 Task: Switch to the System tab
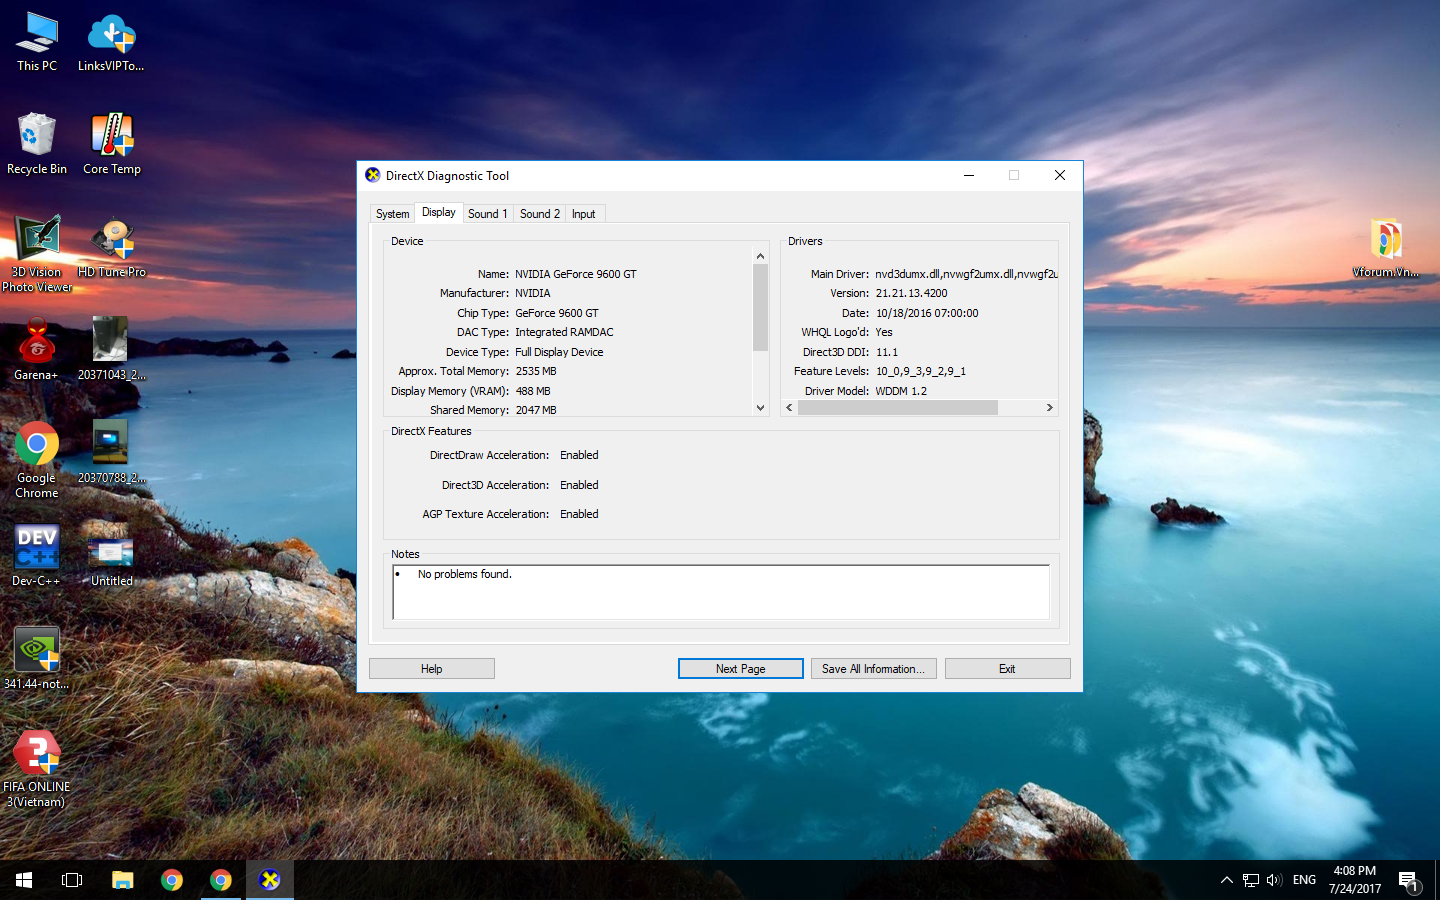(392, 214)
